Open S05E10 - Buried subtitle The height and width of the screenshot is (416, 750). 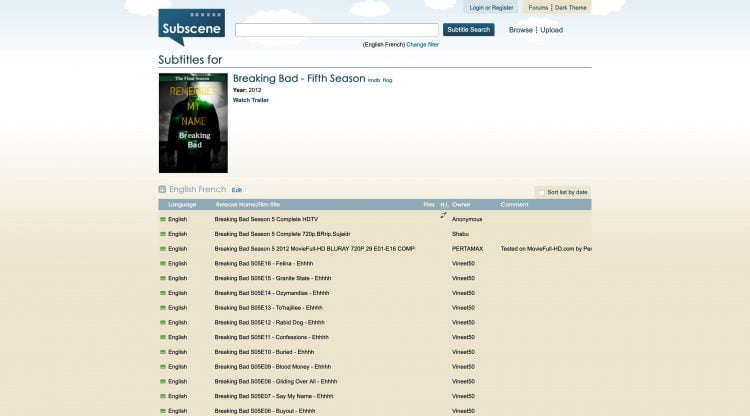(x=264, y=352)
